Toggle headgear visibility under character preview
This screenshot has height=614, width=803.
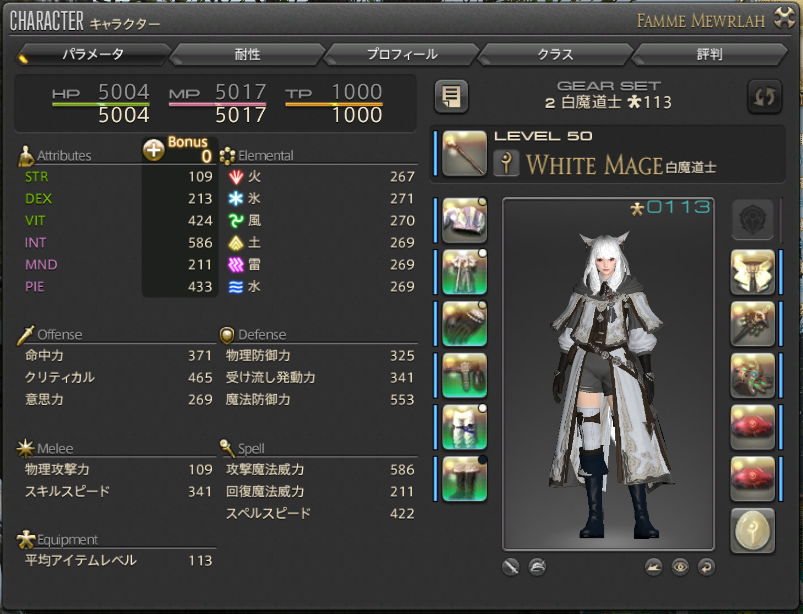tap(537, 566)
